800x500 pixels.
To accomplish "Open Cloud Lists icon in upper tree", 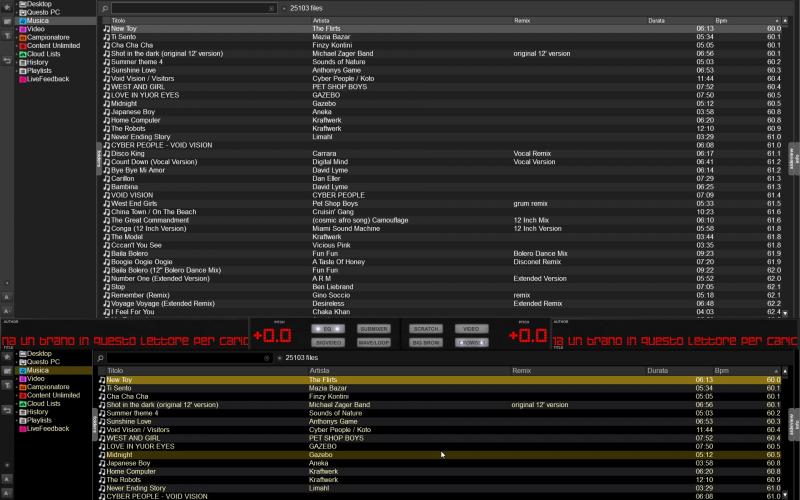I will pos(22,54).
